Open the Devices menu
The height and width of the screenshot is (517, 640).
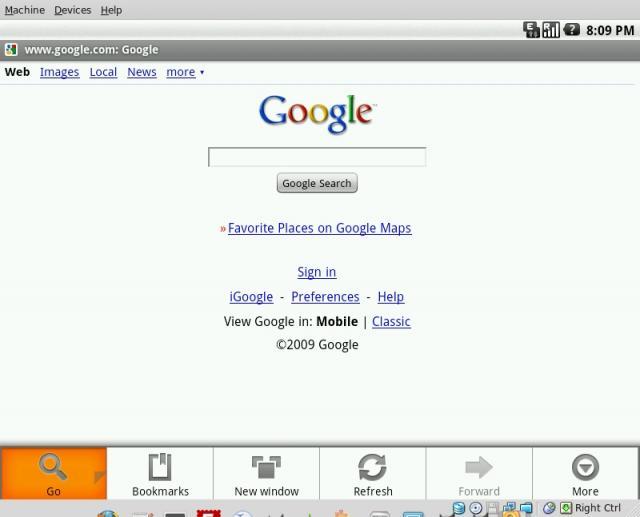pos(73,10)
